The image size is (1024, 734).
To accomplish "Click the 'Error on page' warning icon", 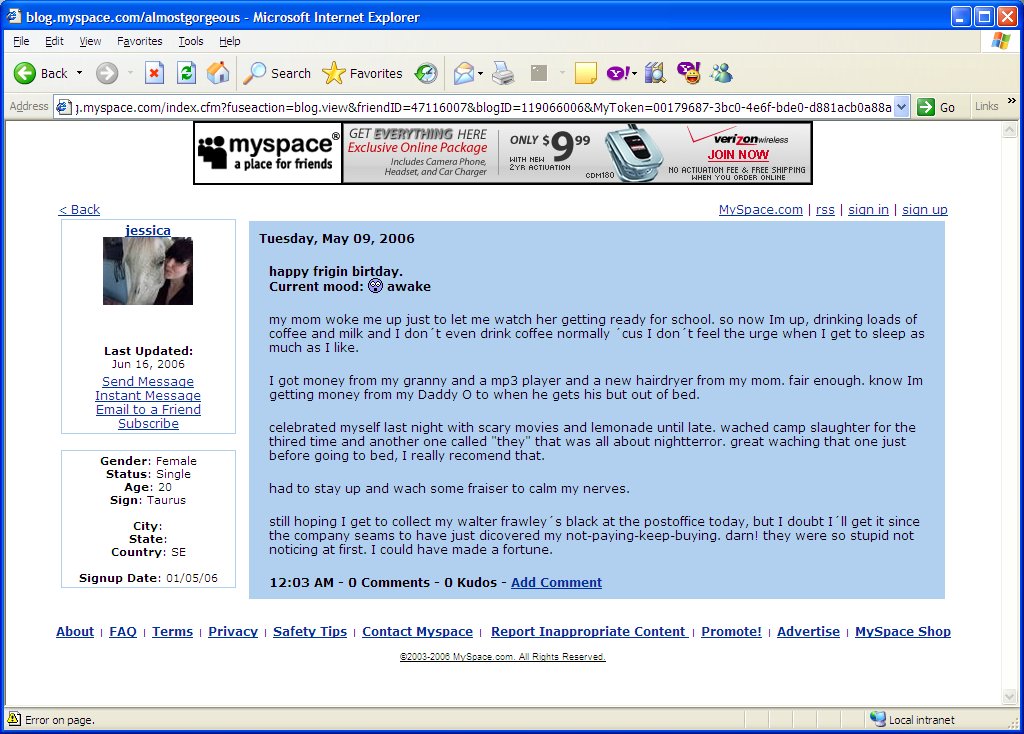I will click(14, 719).
